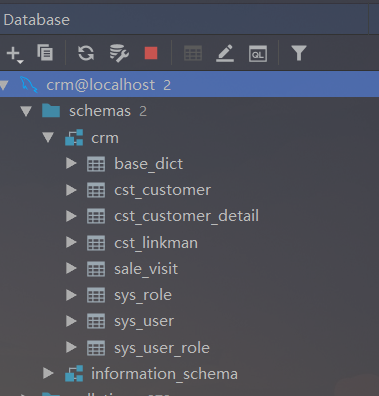Click the New (plus) data source icon
Screen dimensions: 379x396
tap(15, 54)
